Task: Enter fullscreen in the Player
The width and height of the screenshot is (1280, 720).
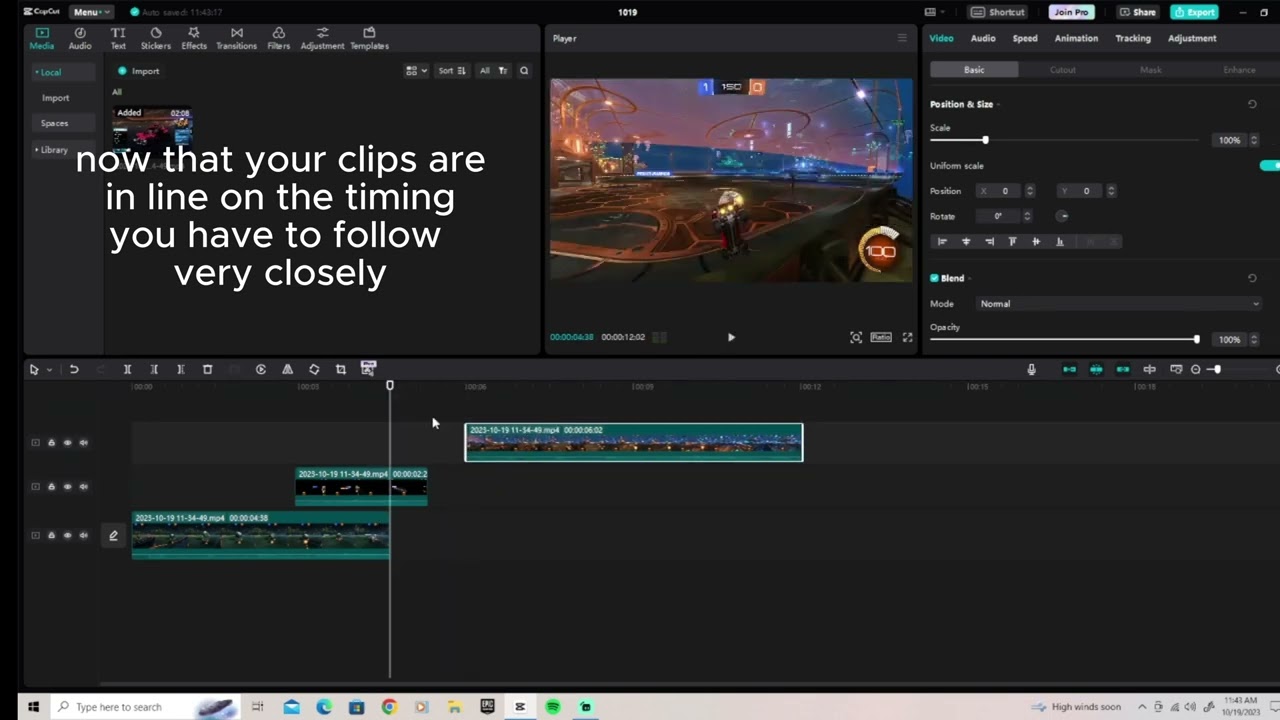Action: tap(907, 338)
